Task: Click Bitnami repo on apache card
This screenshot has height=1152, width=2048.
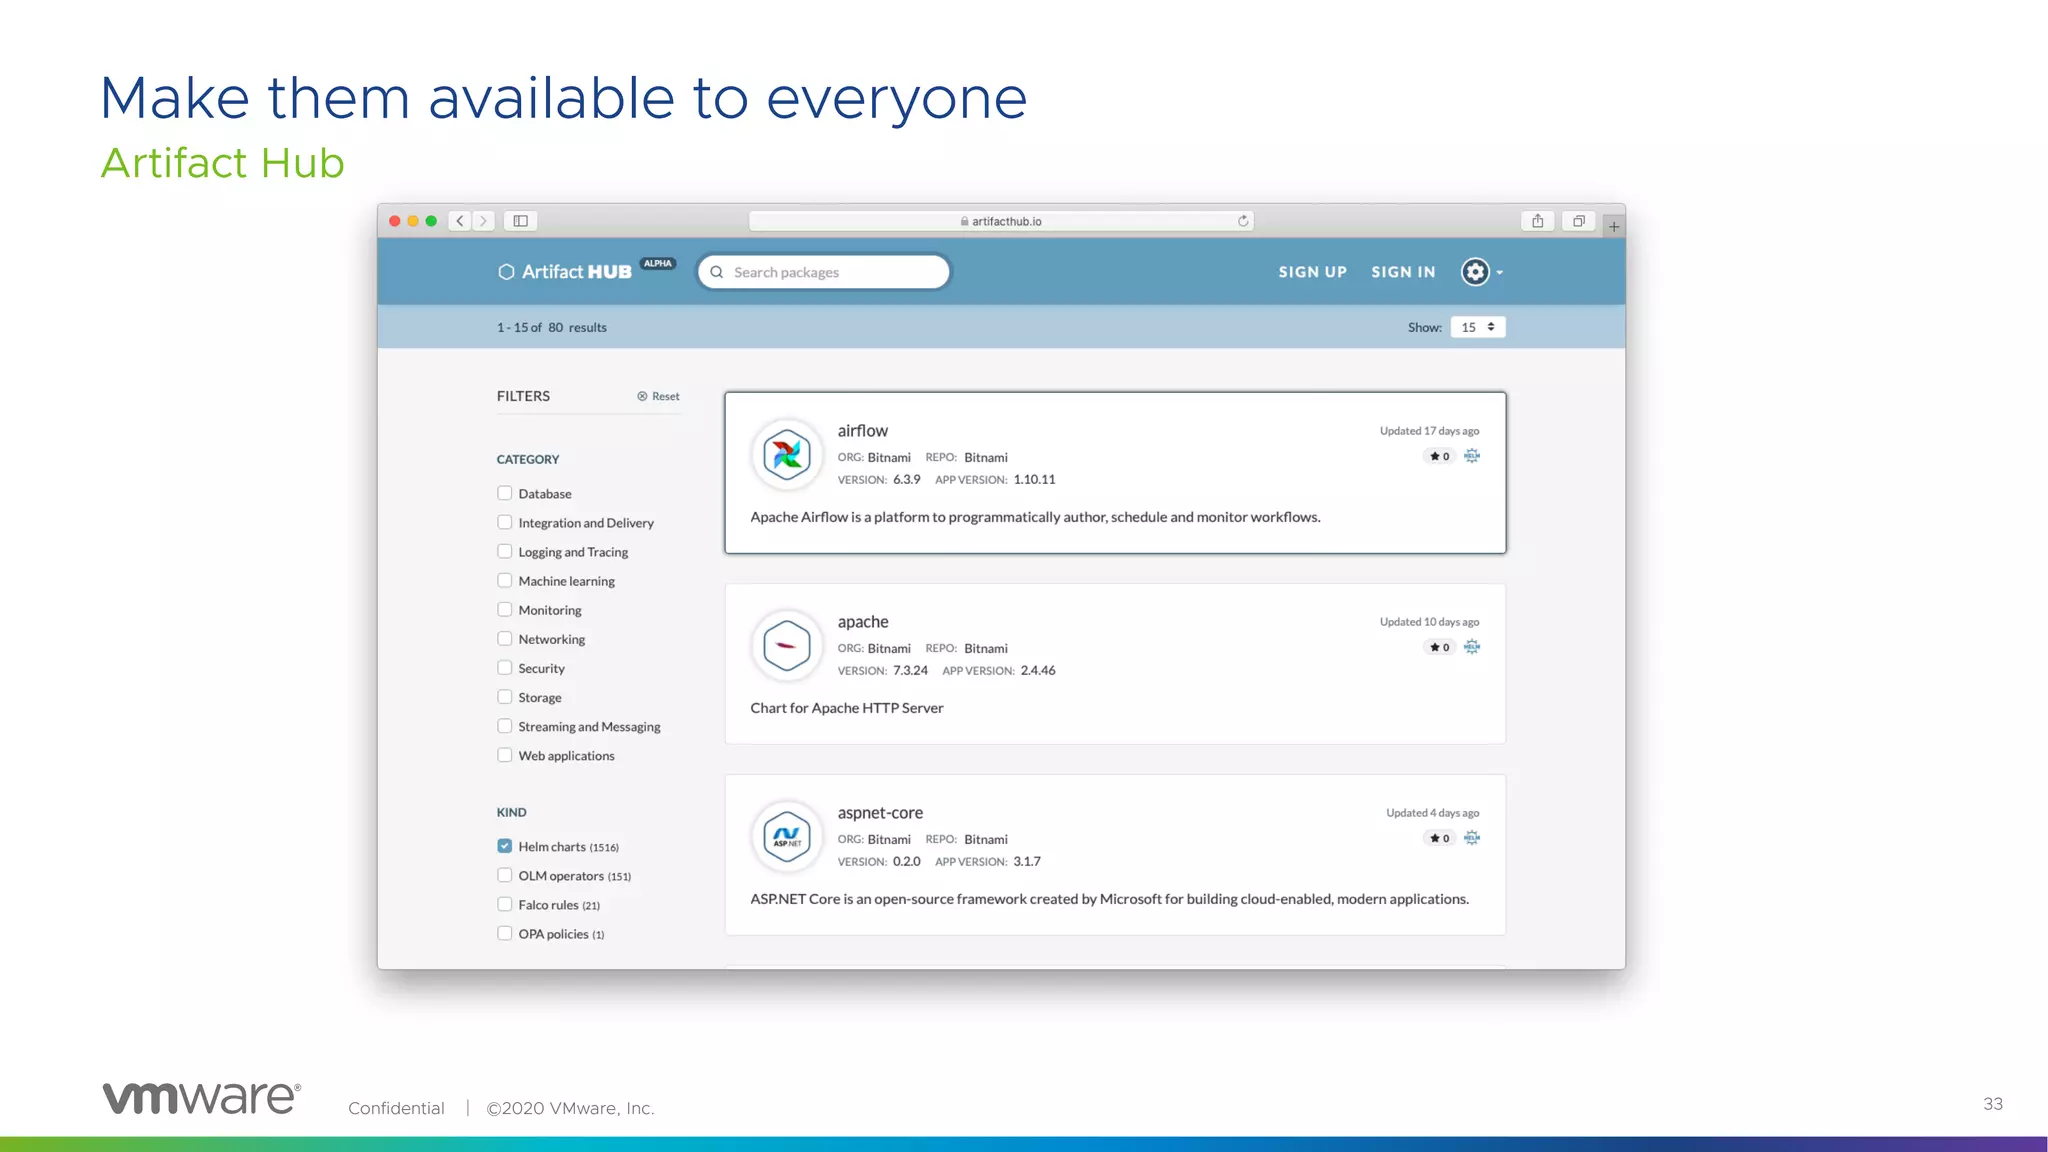Action: (x=986, y=648)
